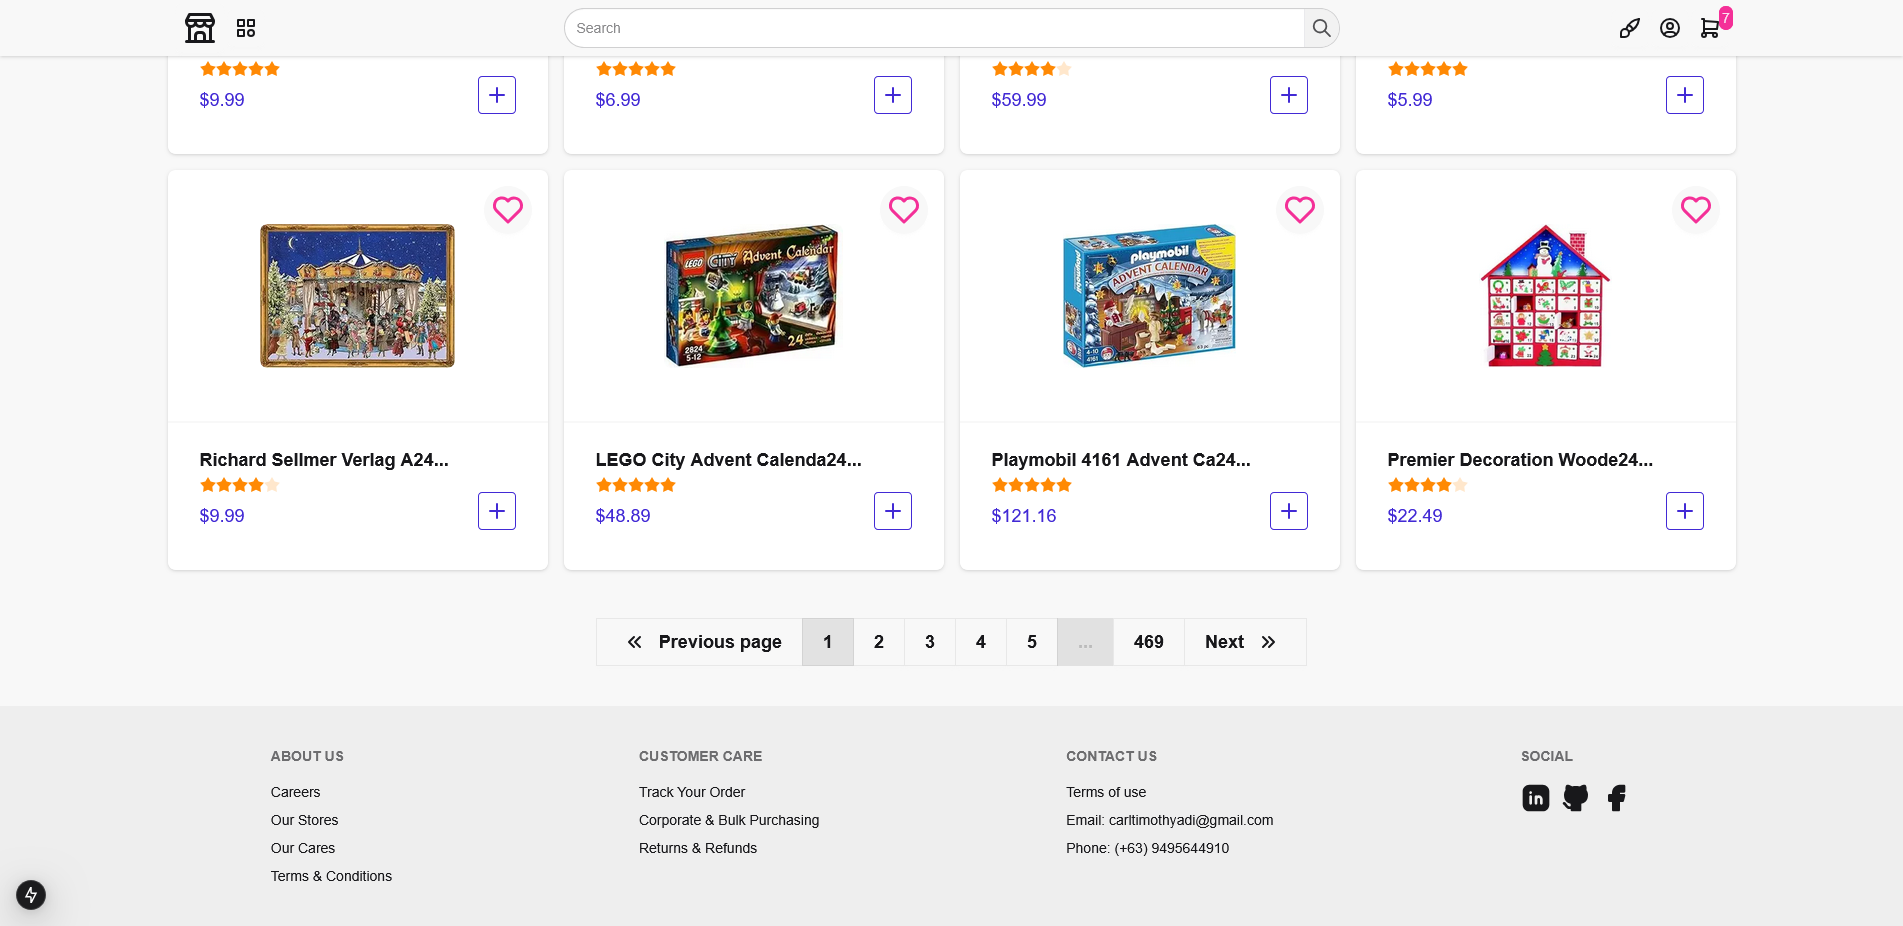This screenshot has width=1903, height=926.
Task: View the shopping cart with 7 items
Action: coord(1710,28)
